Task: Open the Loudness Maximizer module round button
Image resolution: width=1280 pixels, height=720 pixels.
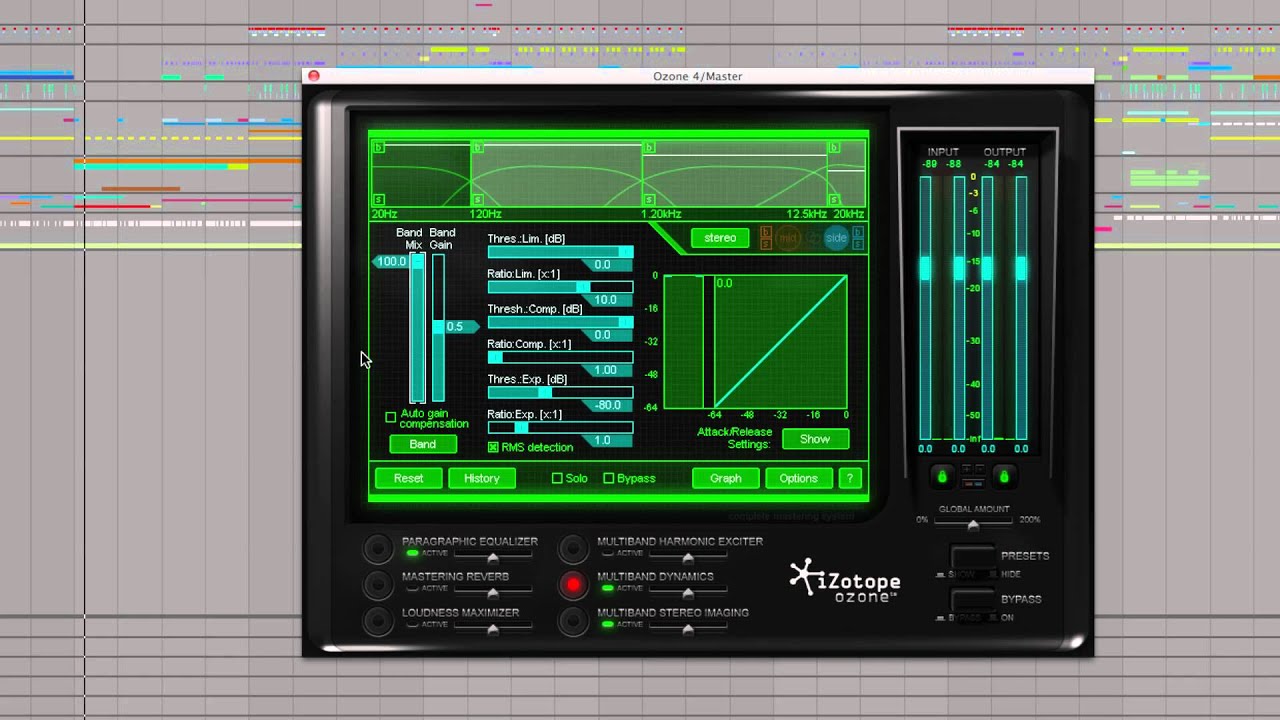Action: (x=378, y=620)
